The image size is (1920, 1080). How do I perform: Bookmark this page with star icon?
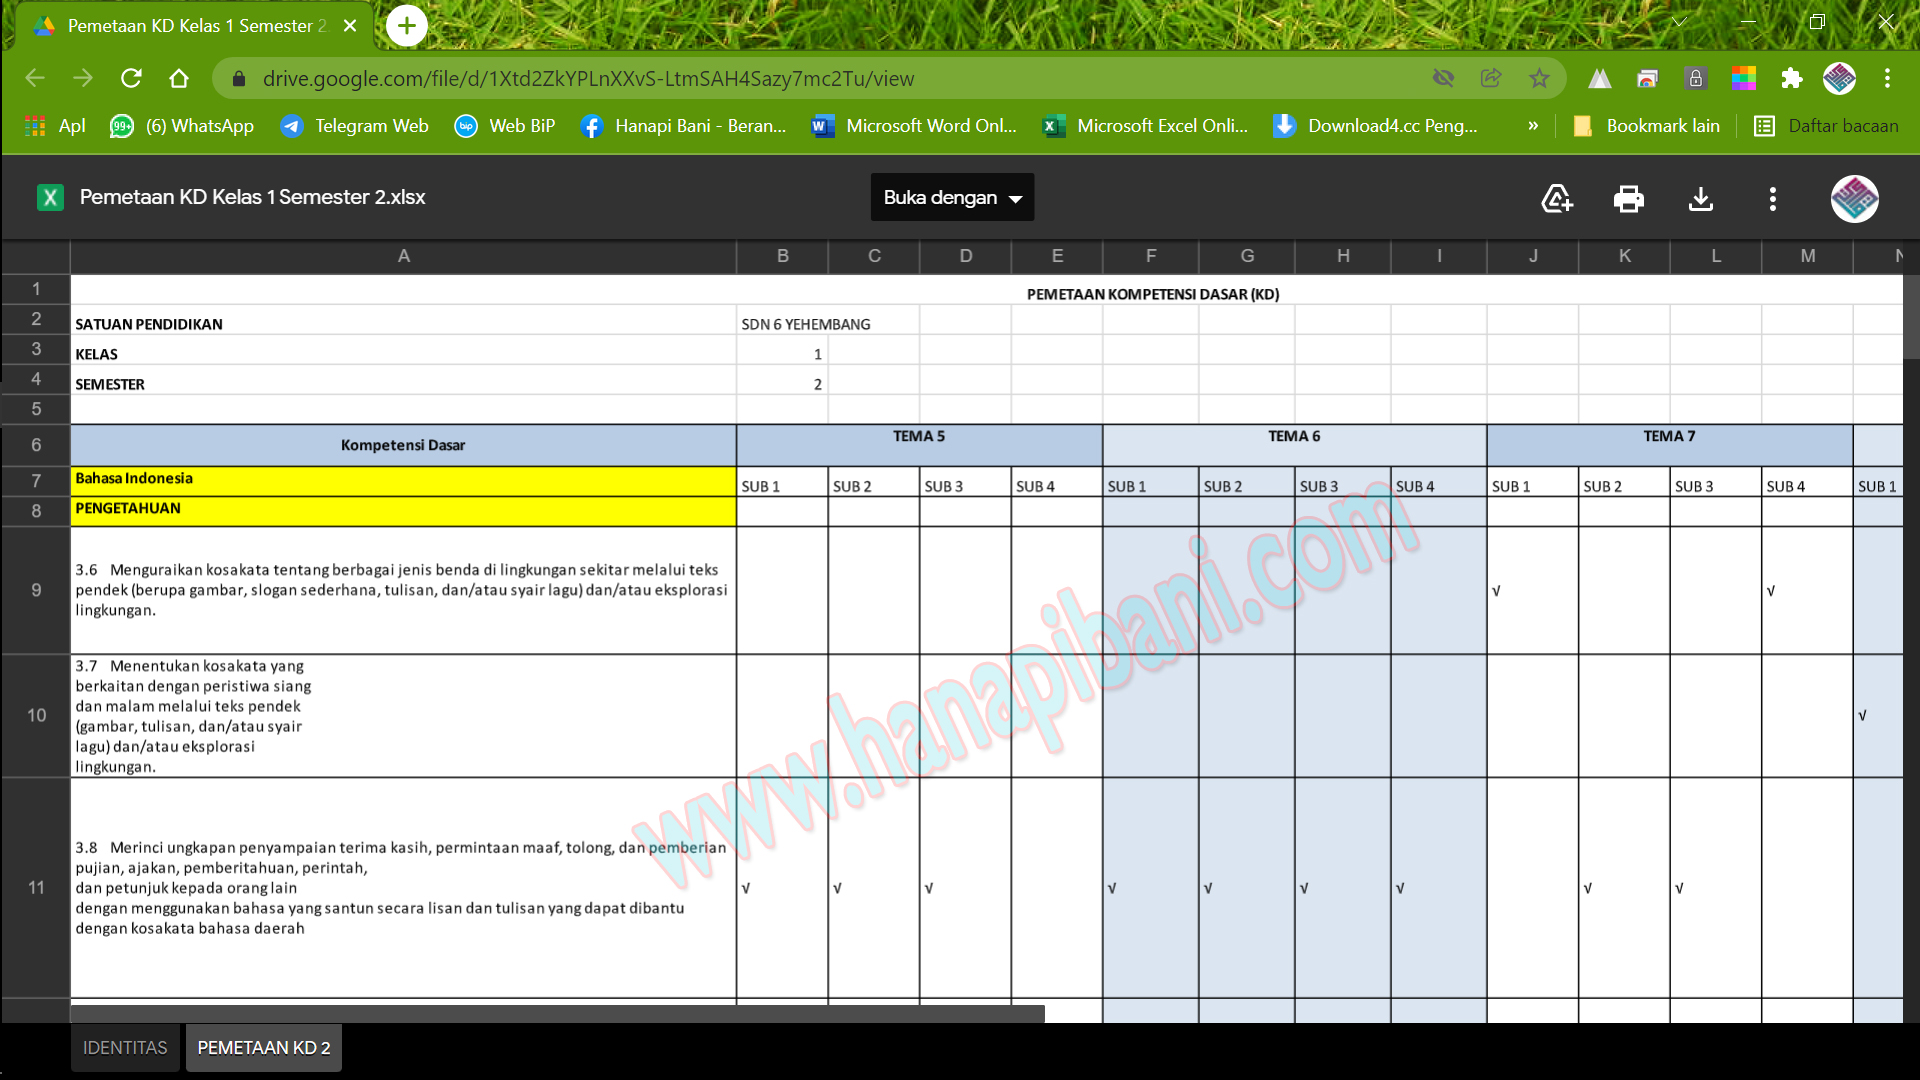(x=1539, y=78)
